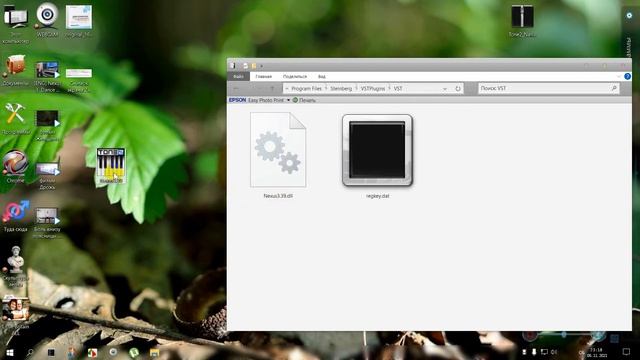Viewport: 640px width, 360px height.
Task: Open the WEBCAM desktop icon
Action: coord(47,20)
